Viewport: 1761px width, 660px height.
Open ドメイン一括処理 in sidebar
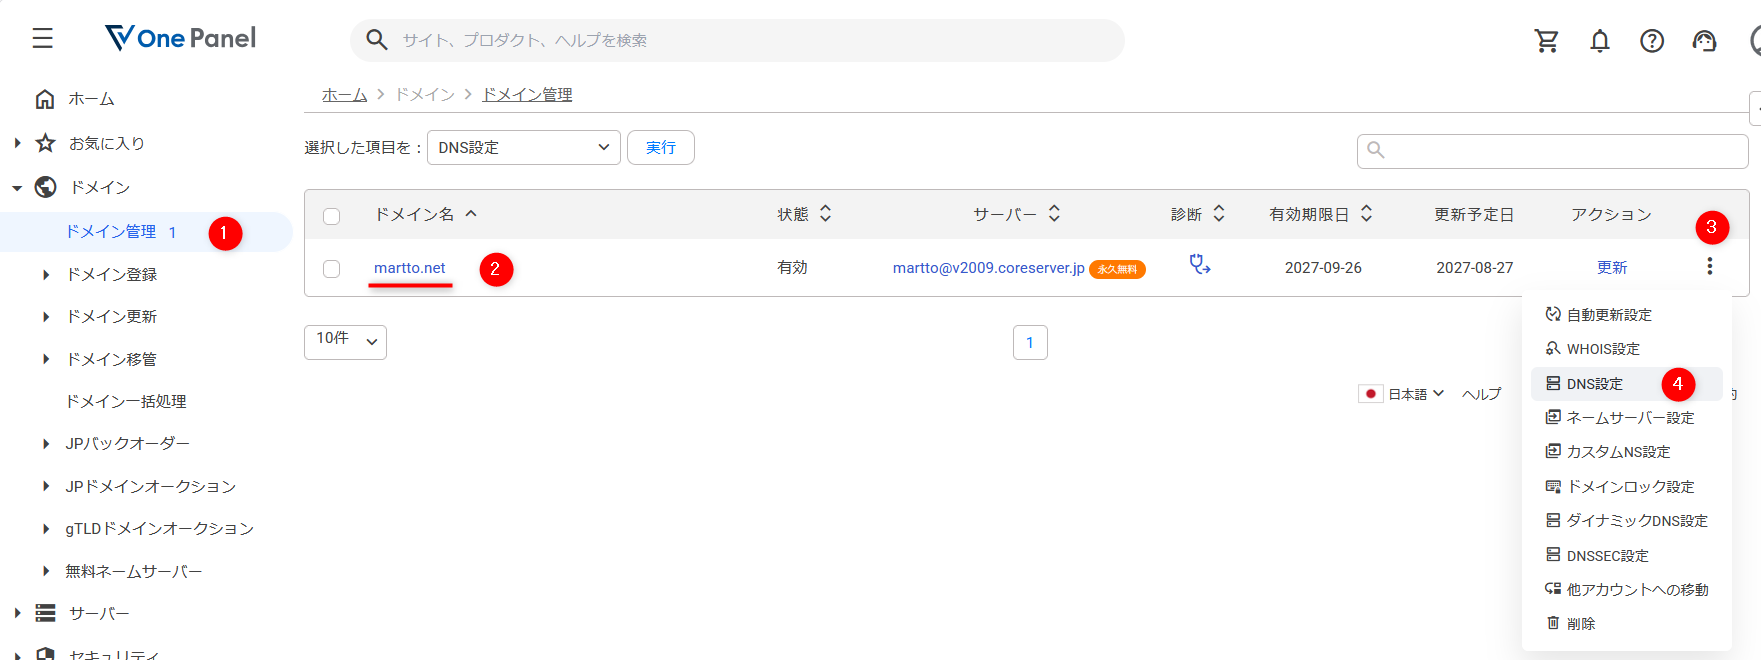coord(126,401)
